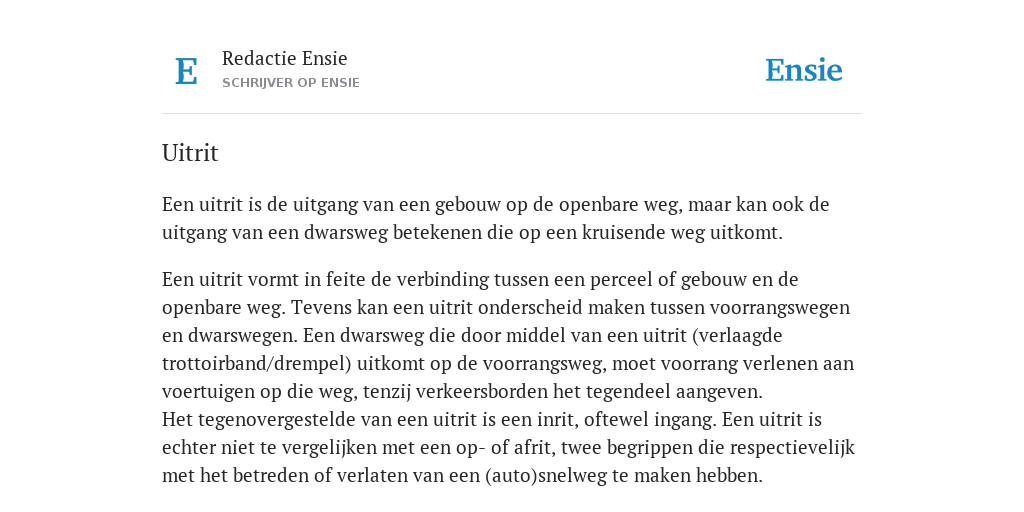Screen dimensions: 1024x512
Task: Open the Redactie Ensie author profile
Action: [x=285, y=58]
